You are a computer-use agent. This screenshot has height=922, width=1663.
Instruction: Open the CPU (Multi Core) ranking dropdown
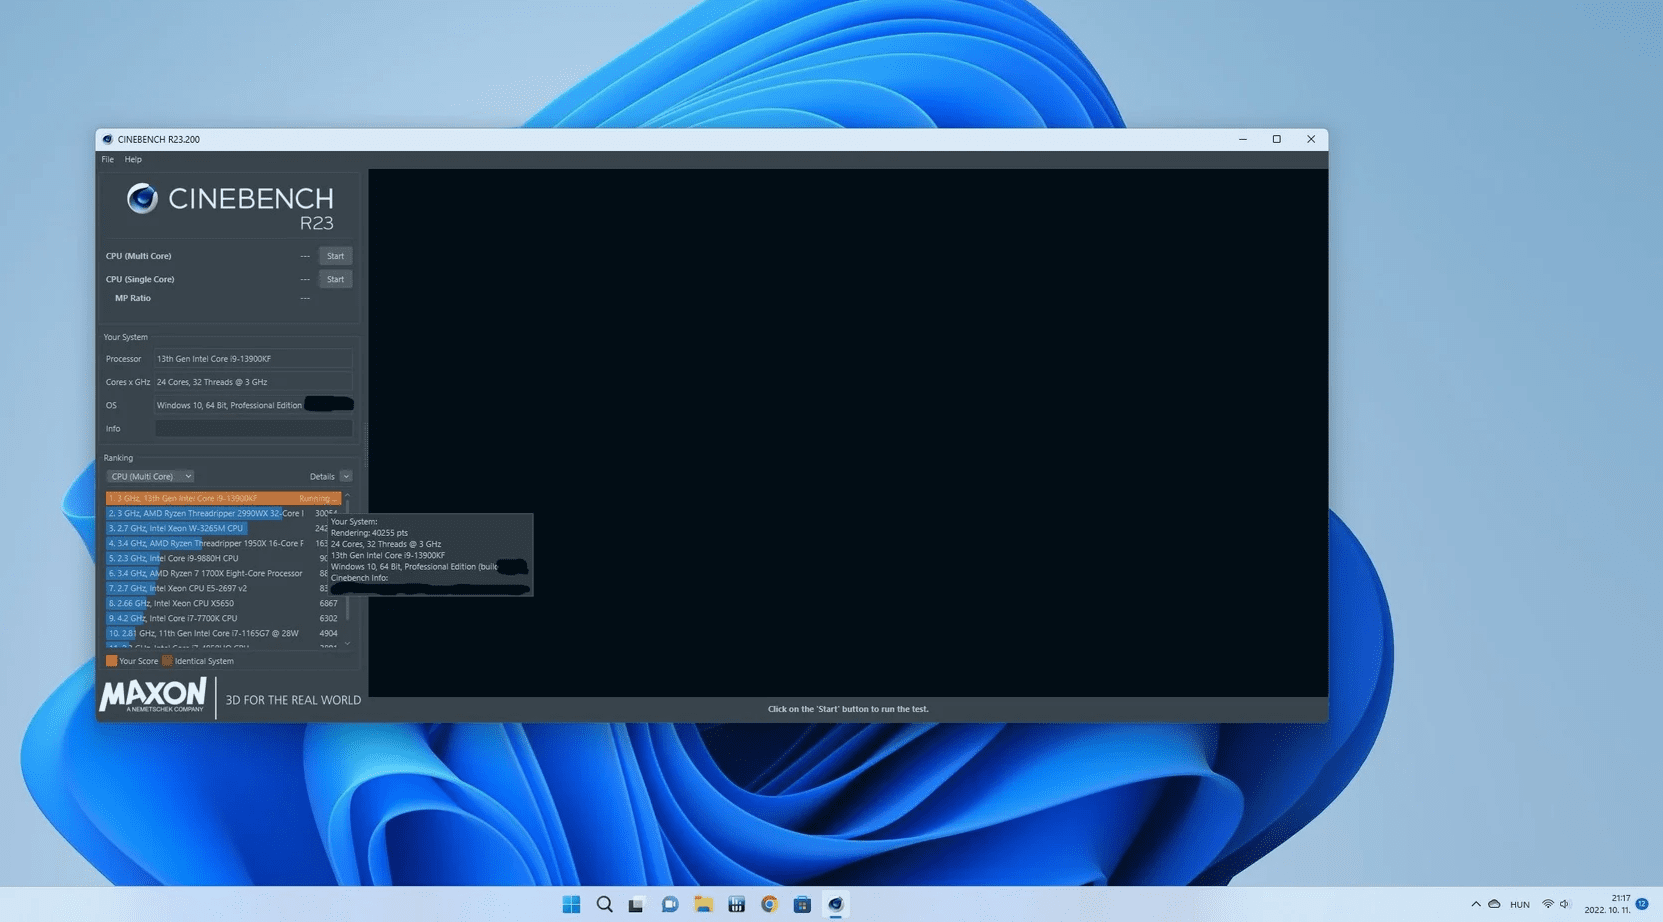pyautogui.click(x=150, y=476)
